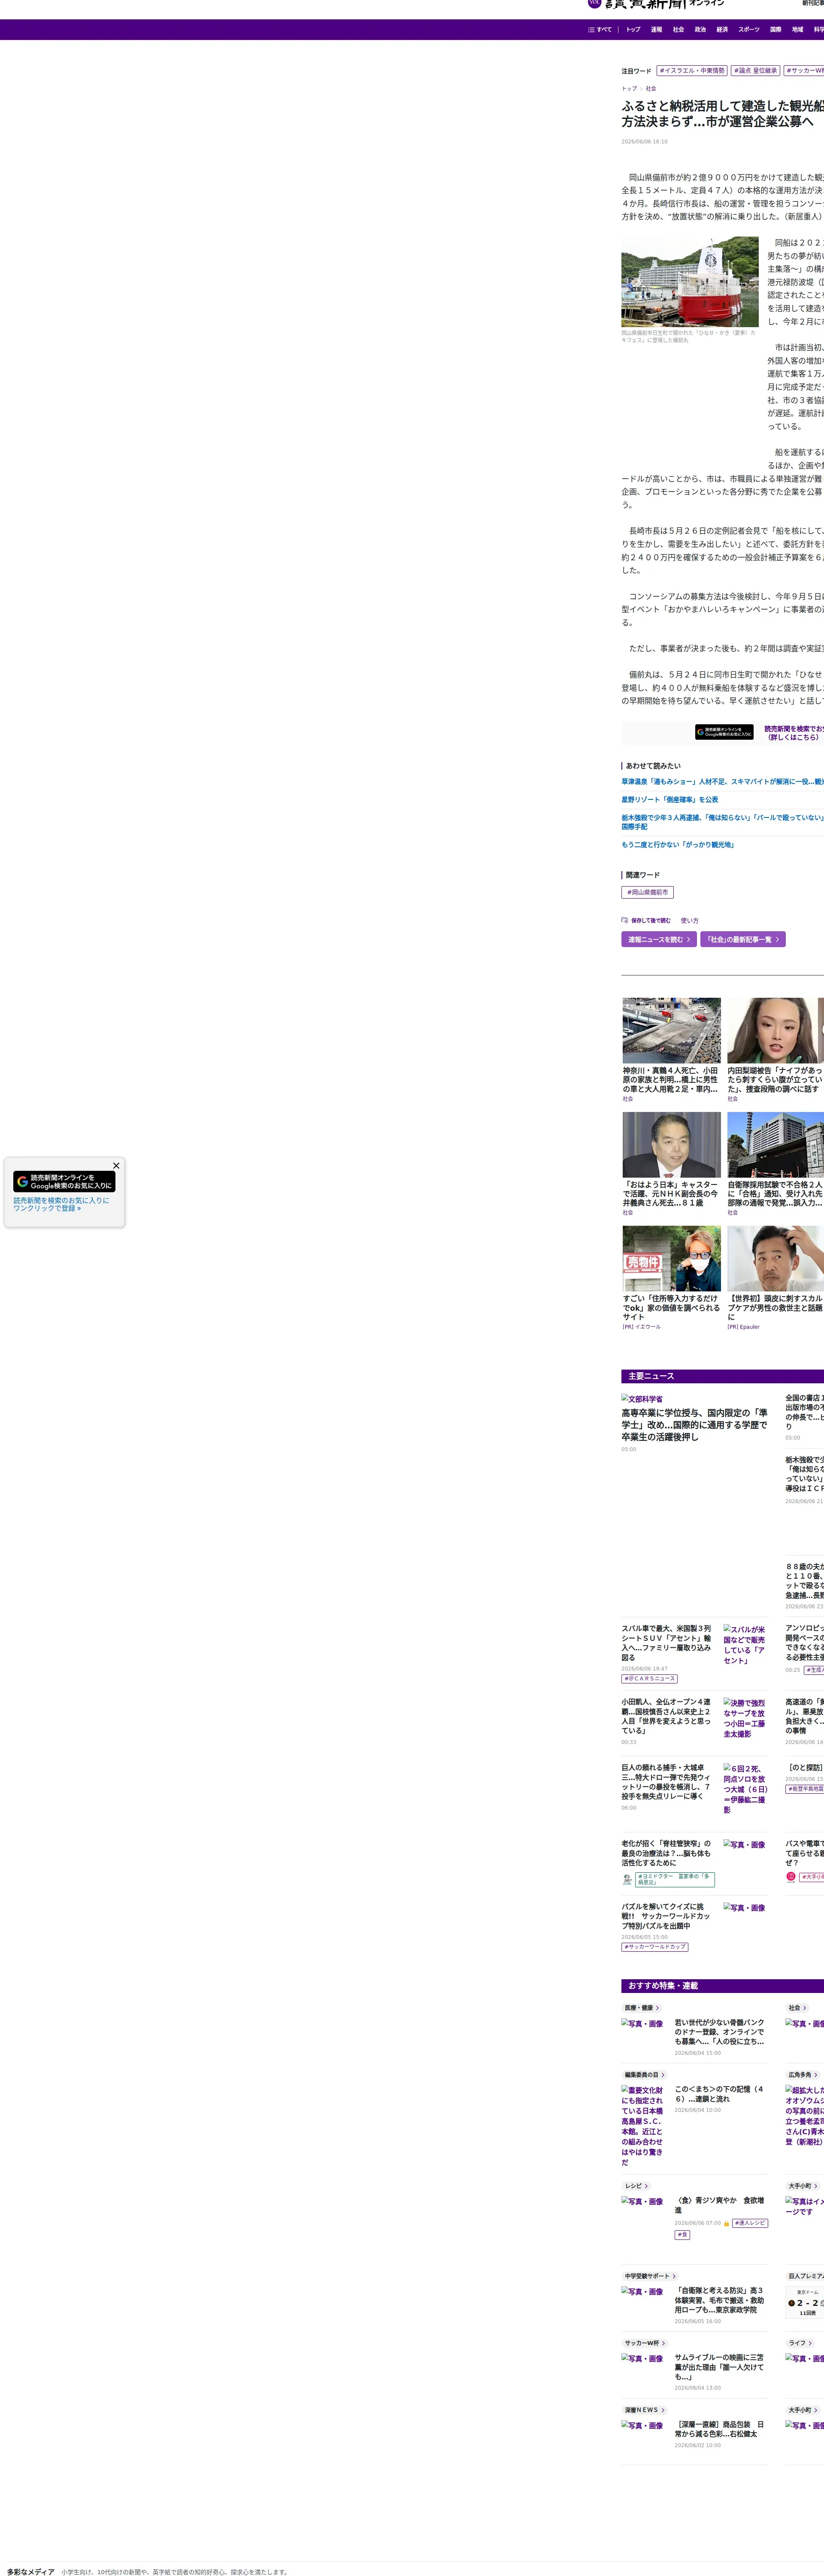The width and height of the screenshot is (824, 2576).
Task: Click the #達人レシピ tag
Action: click(750, 2223)
